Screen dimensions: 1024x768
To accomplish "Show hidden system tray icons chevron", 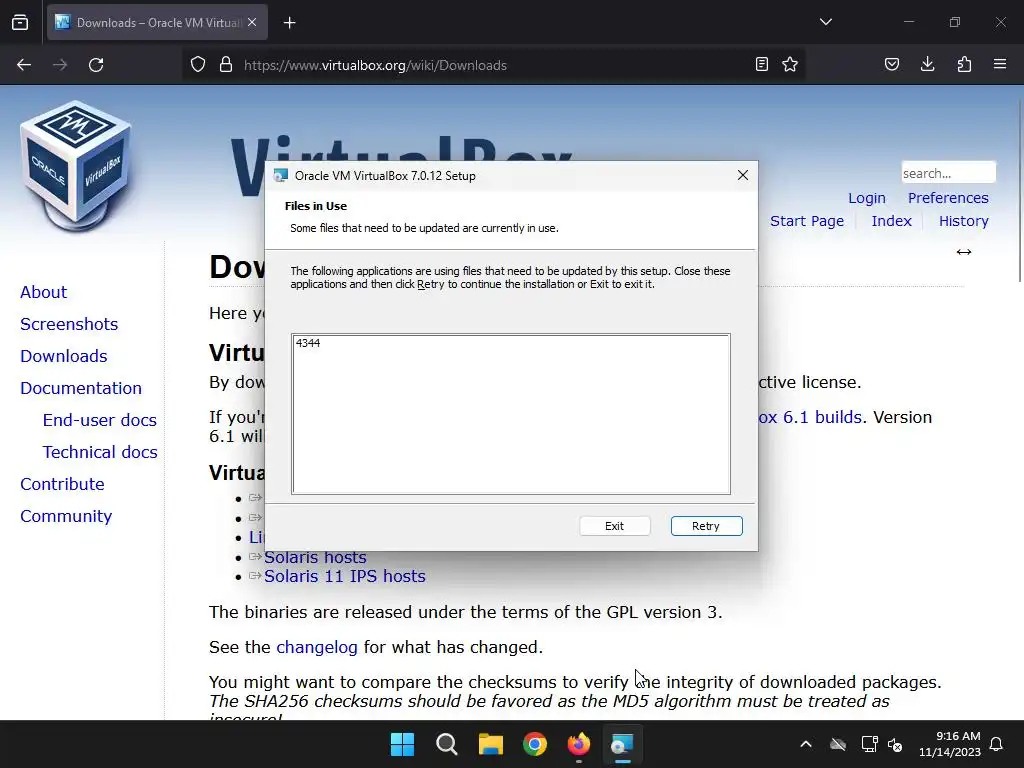I will coord(806,744).
